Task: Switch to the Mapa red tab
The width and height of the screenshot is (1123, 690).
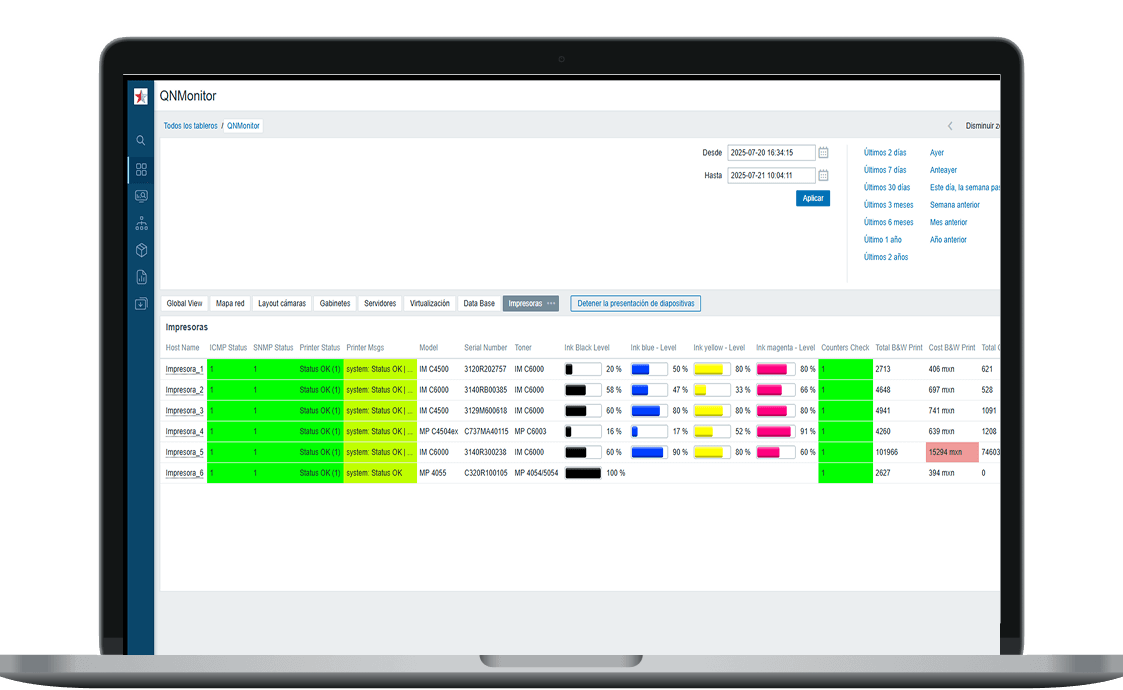Action: point(230,303)
